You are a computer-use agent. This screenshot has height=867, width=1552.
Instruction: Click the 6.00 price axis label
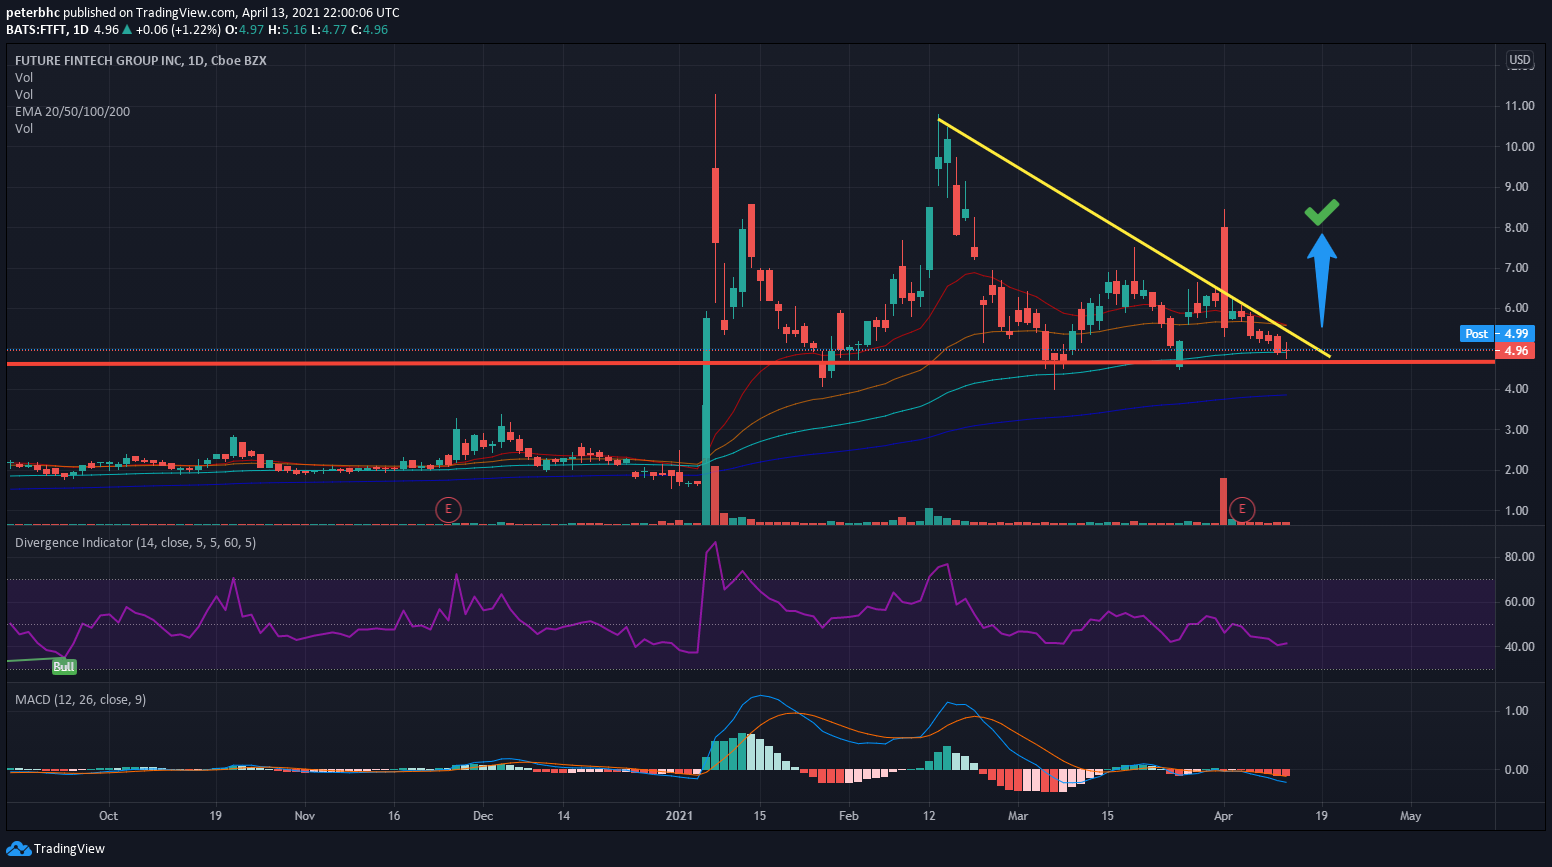pos(1516,308)
